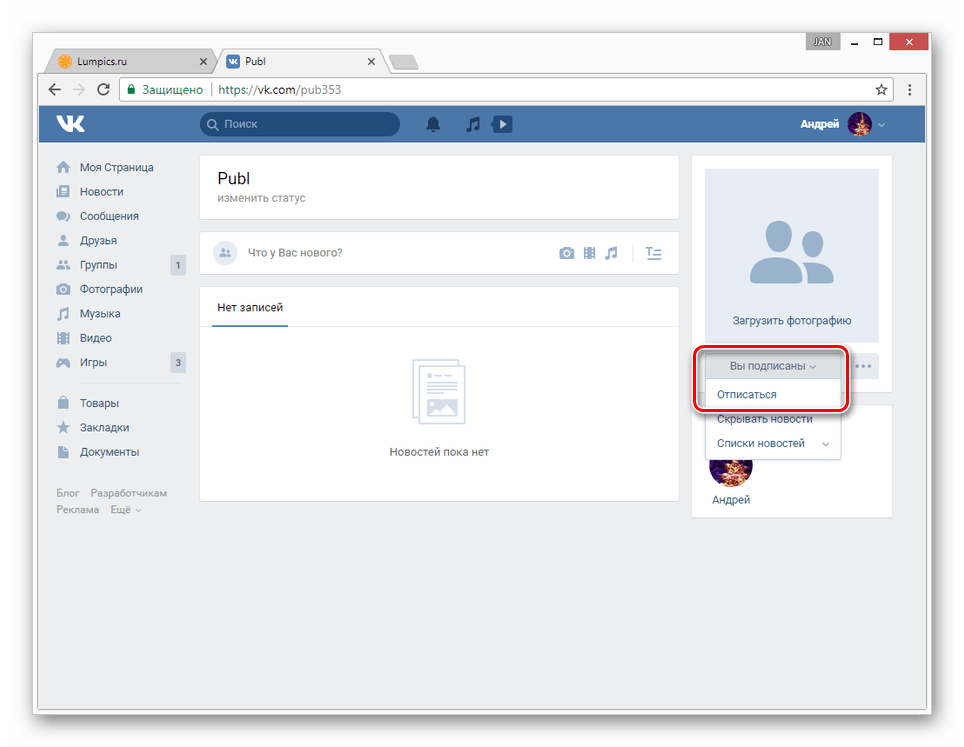
Task: Click the secure lock icon in address bar
Action: [131, 89]
